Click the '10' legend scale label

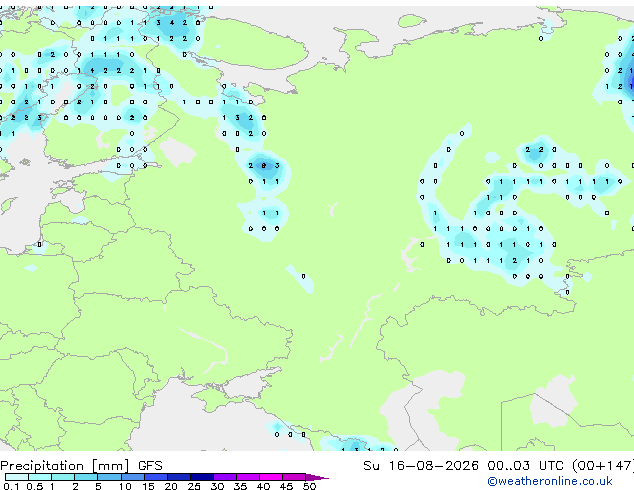125,486
